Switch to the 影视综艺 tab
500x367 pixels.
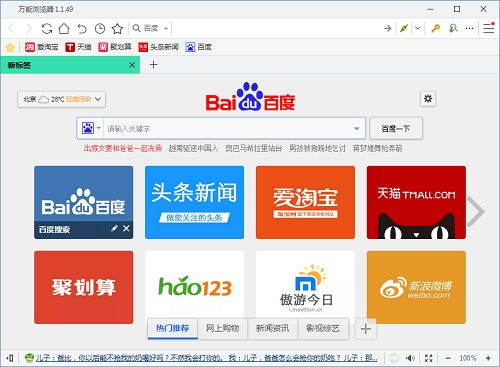323,328
